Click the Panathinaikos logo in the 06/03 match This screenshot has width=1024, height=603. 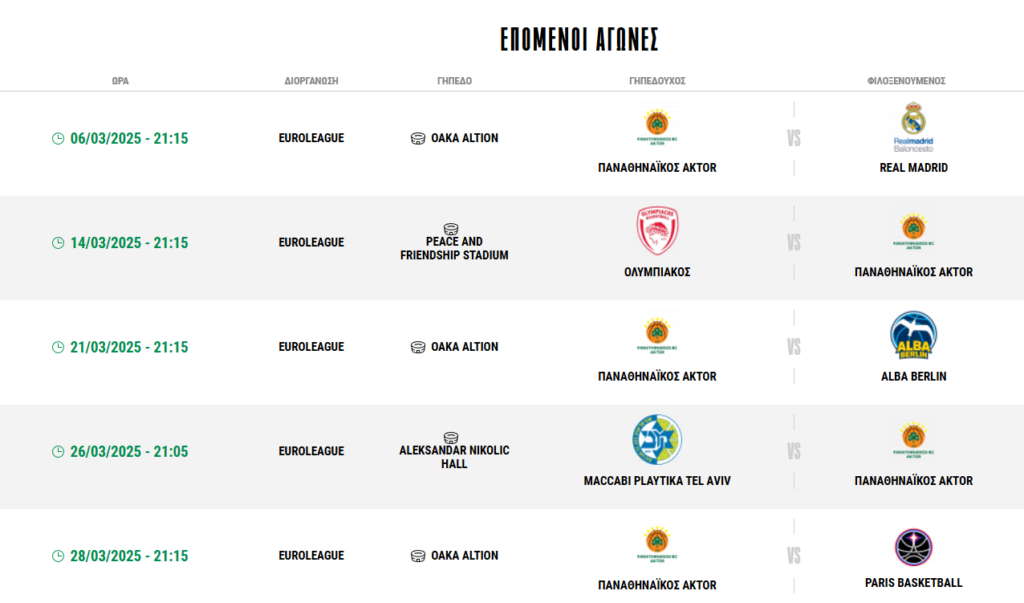coord(657,127)
